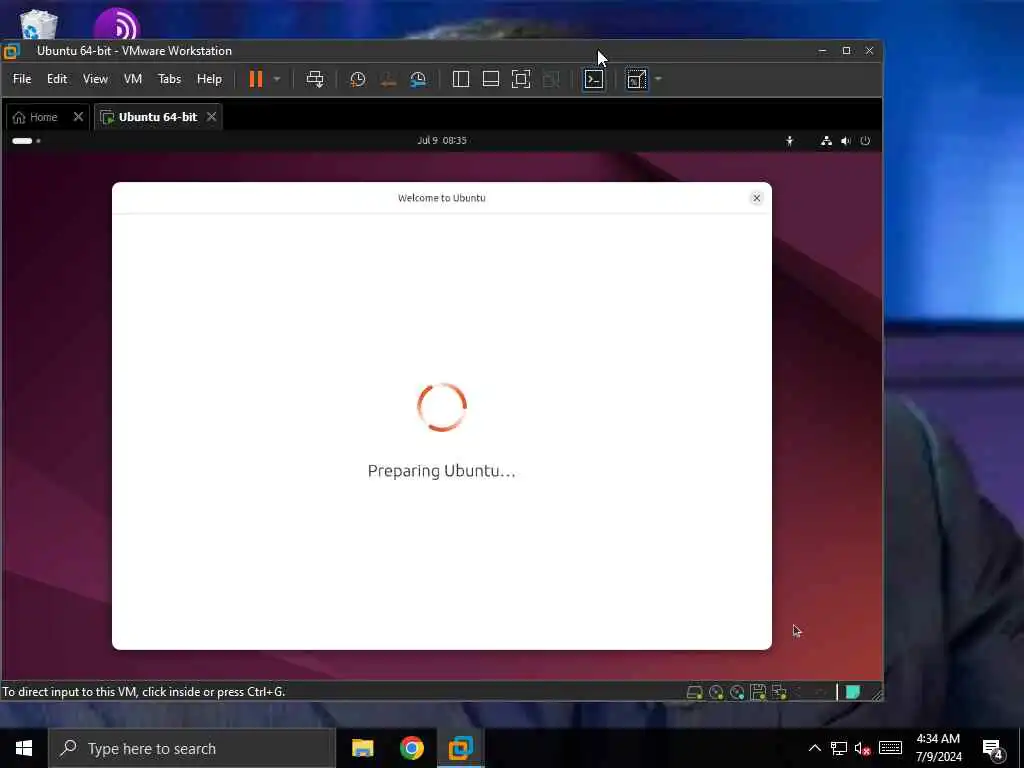Open the Tabs menu

pos(169,79)
